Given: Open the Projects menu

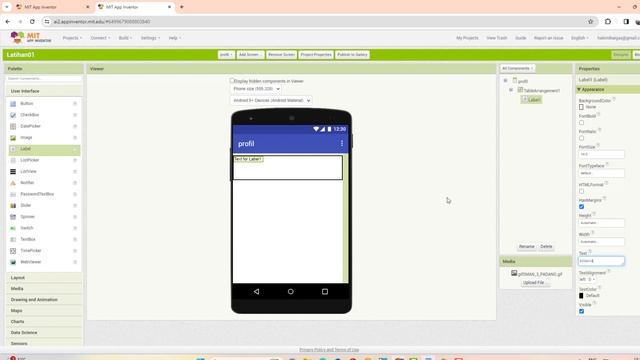Looking at the screenshot, I should point(72,38).
